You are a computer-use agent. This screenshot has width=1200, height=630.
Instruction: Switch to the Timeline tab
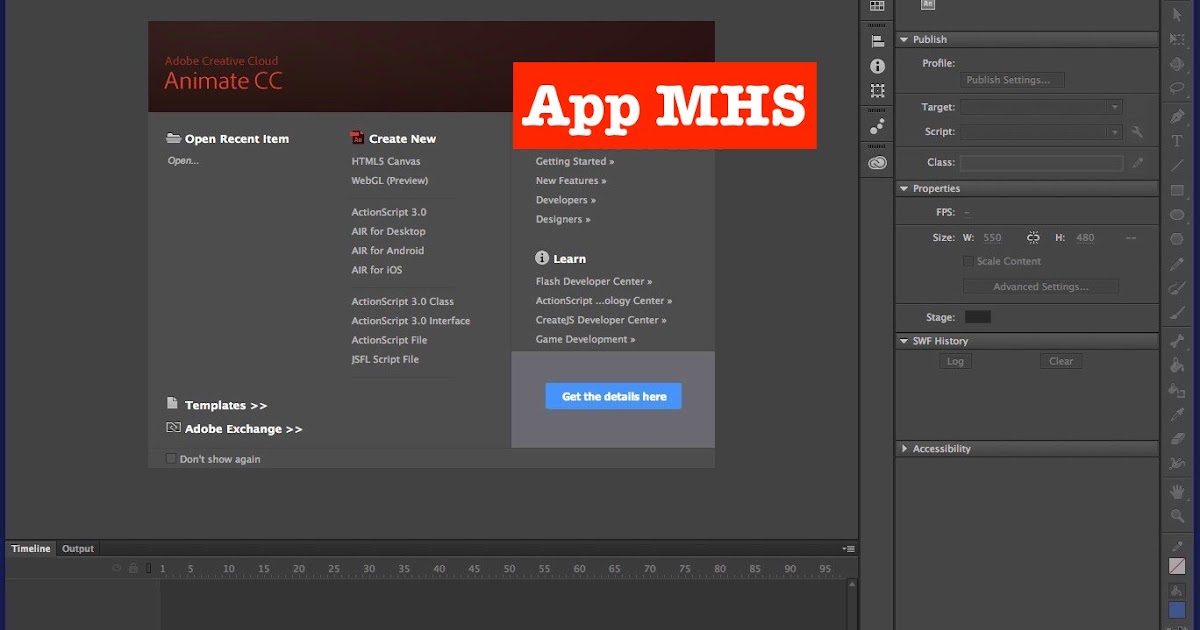(31, 549)
